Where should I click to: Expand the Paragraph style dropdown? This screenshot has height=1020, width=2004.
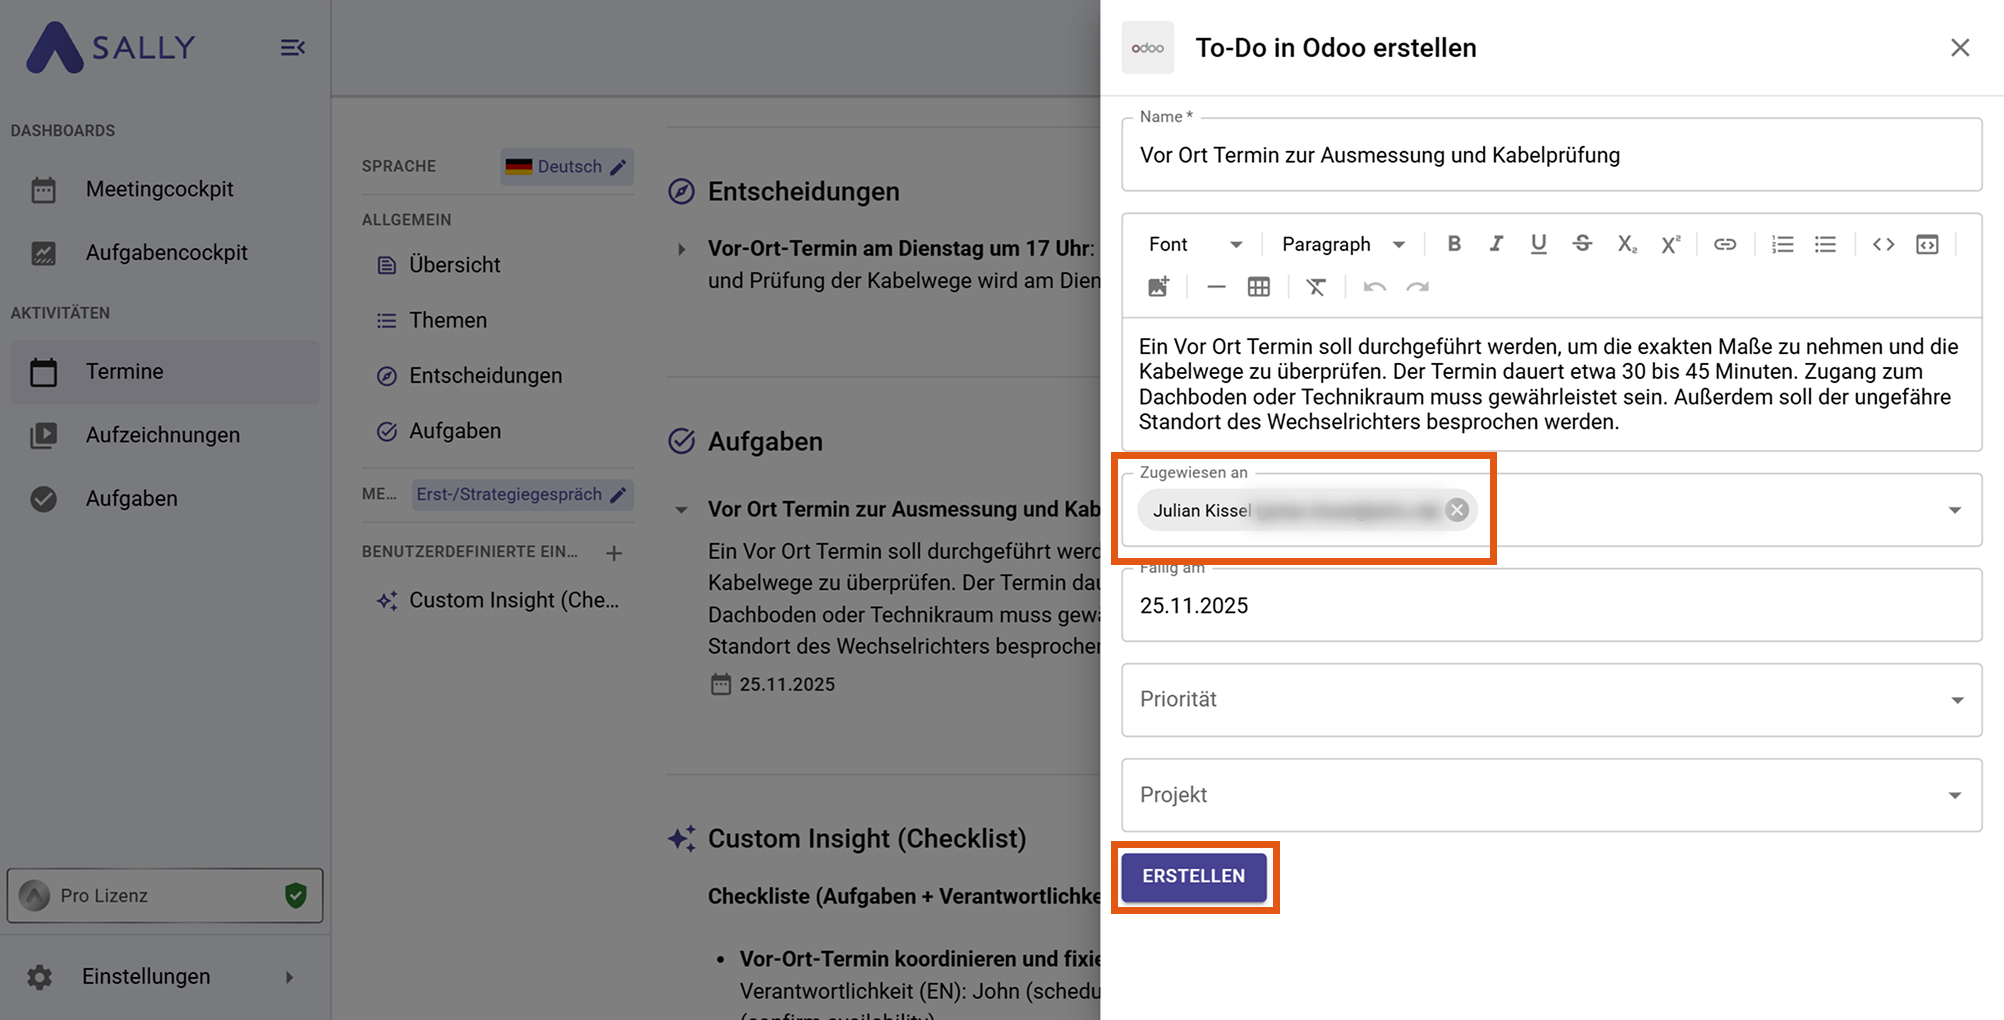[x=1343, y=244]
